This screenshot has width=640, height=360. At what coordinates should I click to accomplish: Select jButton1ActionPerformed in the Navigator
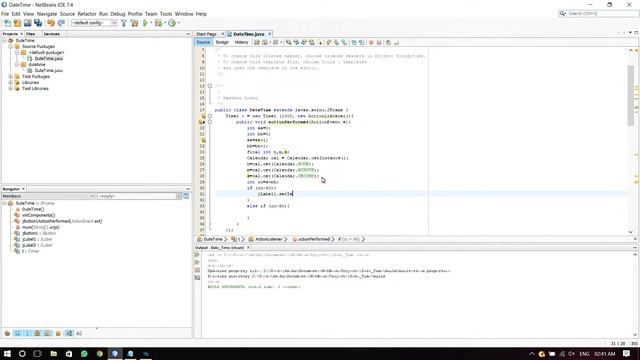62,221
